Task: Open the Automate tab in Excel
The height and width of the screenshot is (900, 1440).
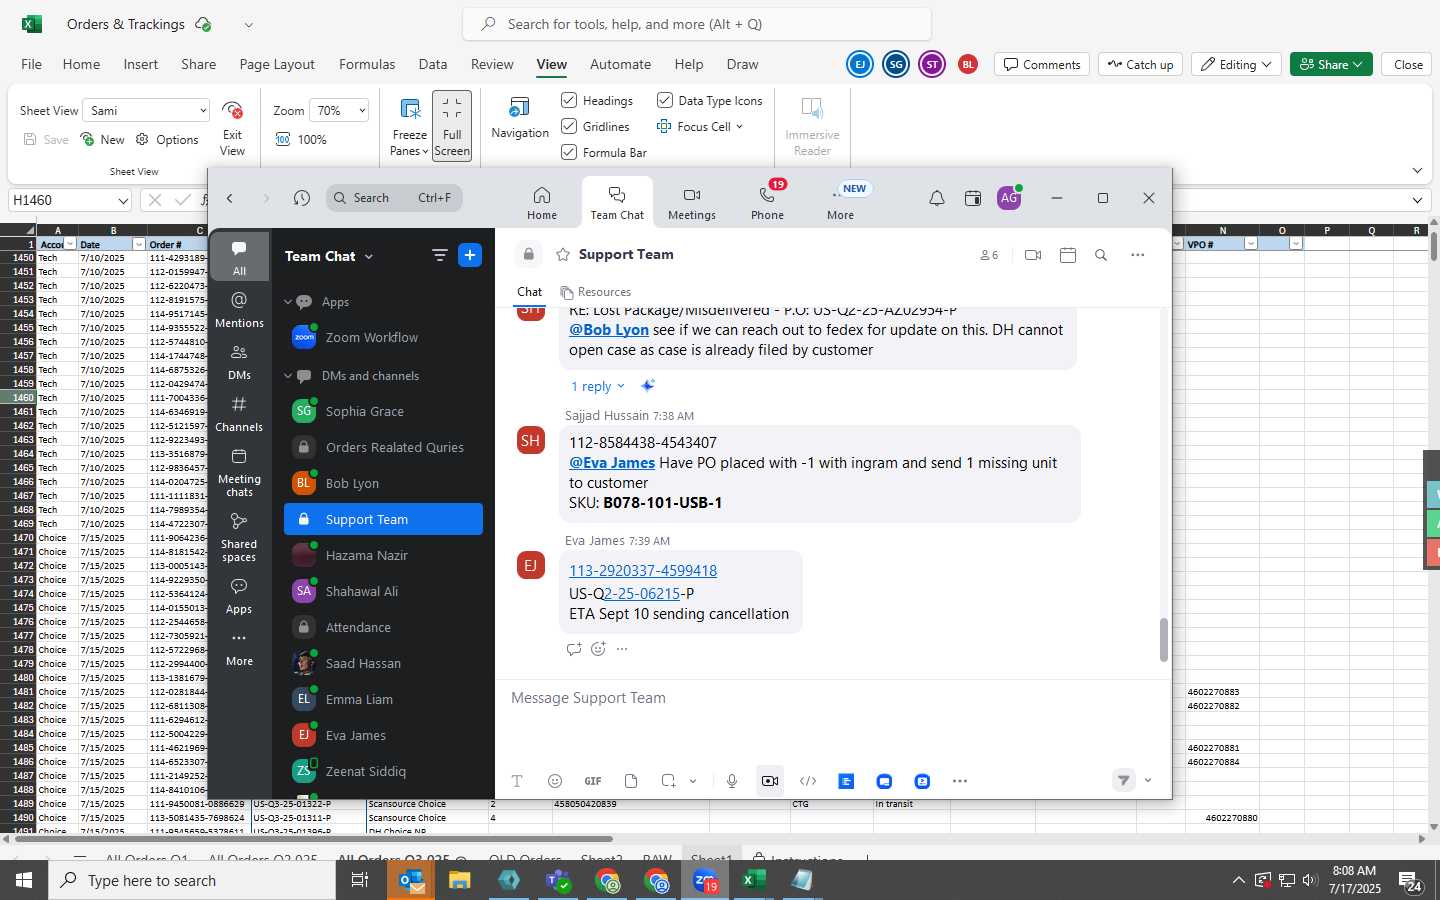Action: 620,64
